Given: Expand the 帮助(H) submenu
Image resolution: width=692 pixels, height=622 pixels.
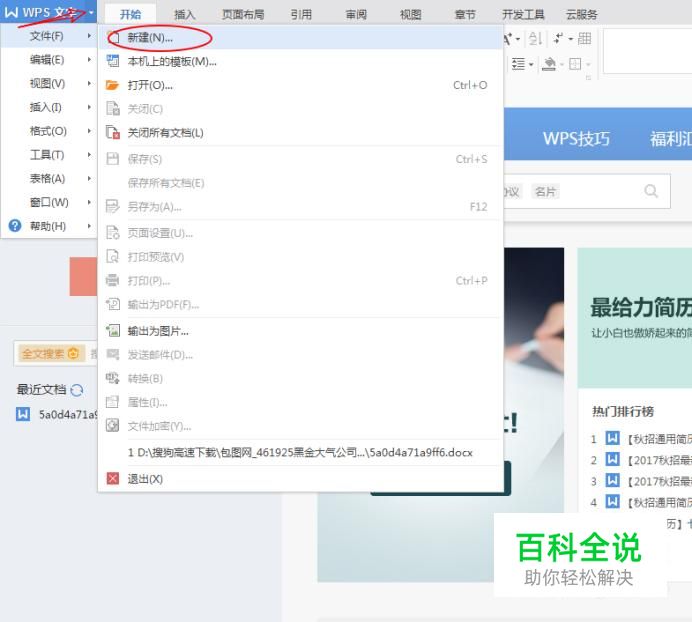Looking at the screenshot, I should tap(89, 226).
